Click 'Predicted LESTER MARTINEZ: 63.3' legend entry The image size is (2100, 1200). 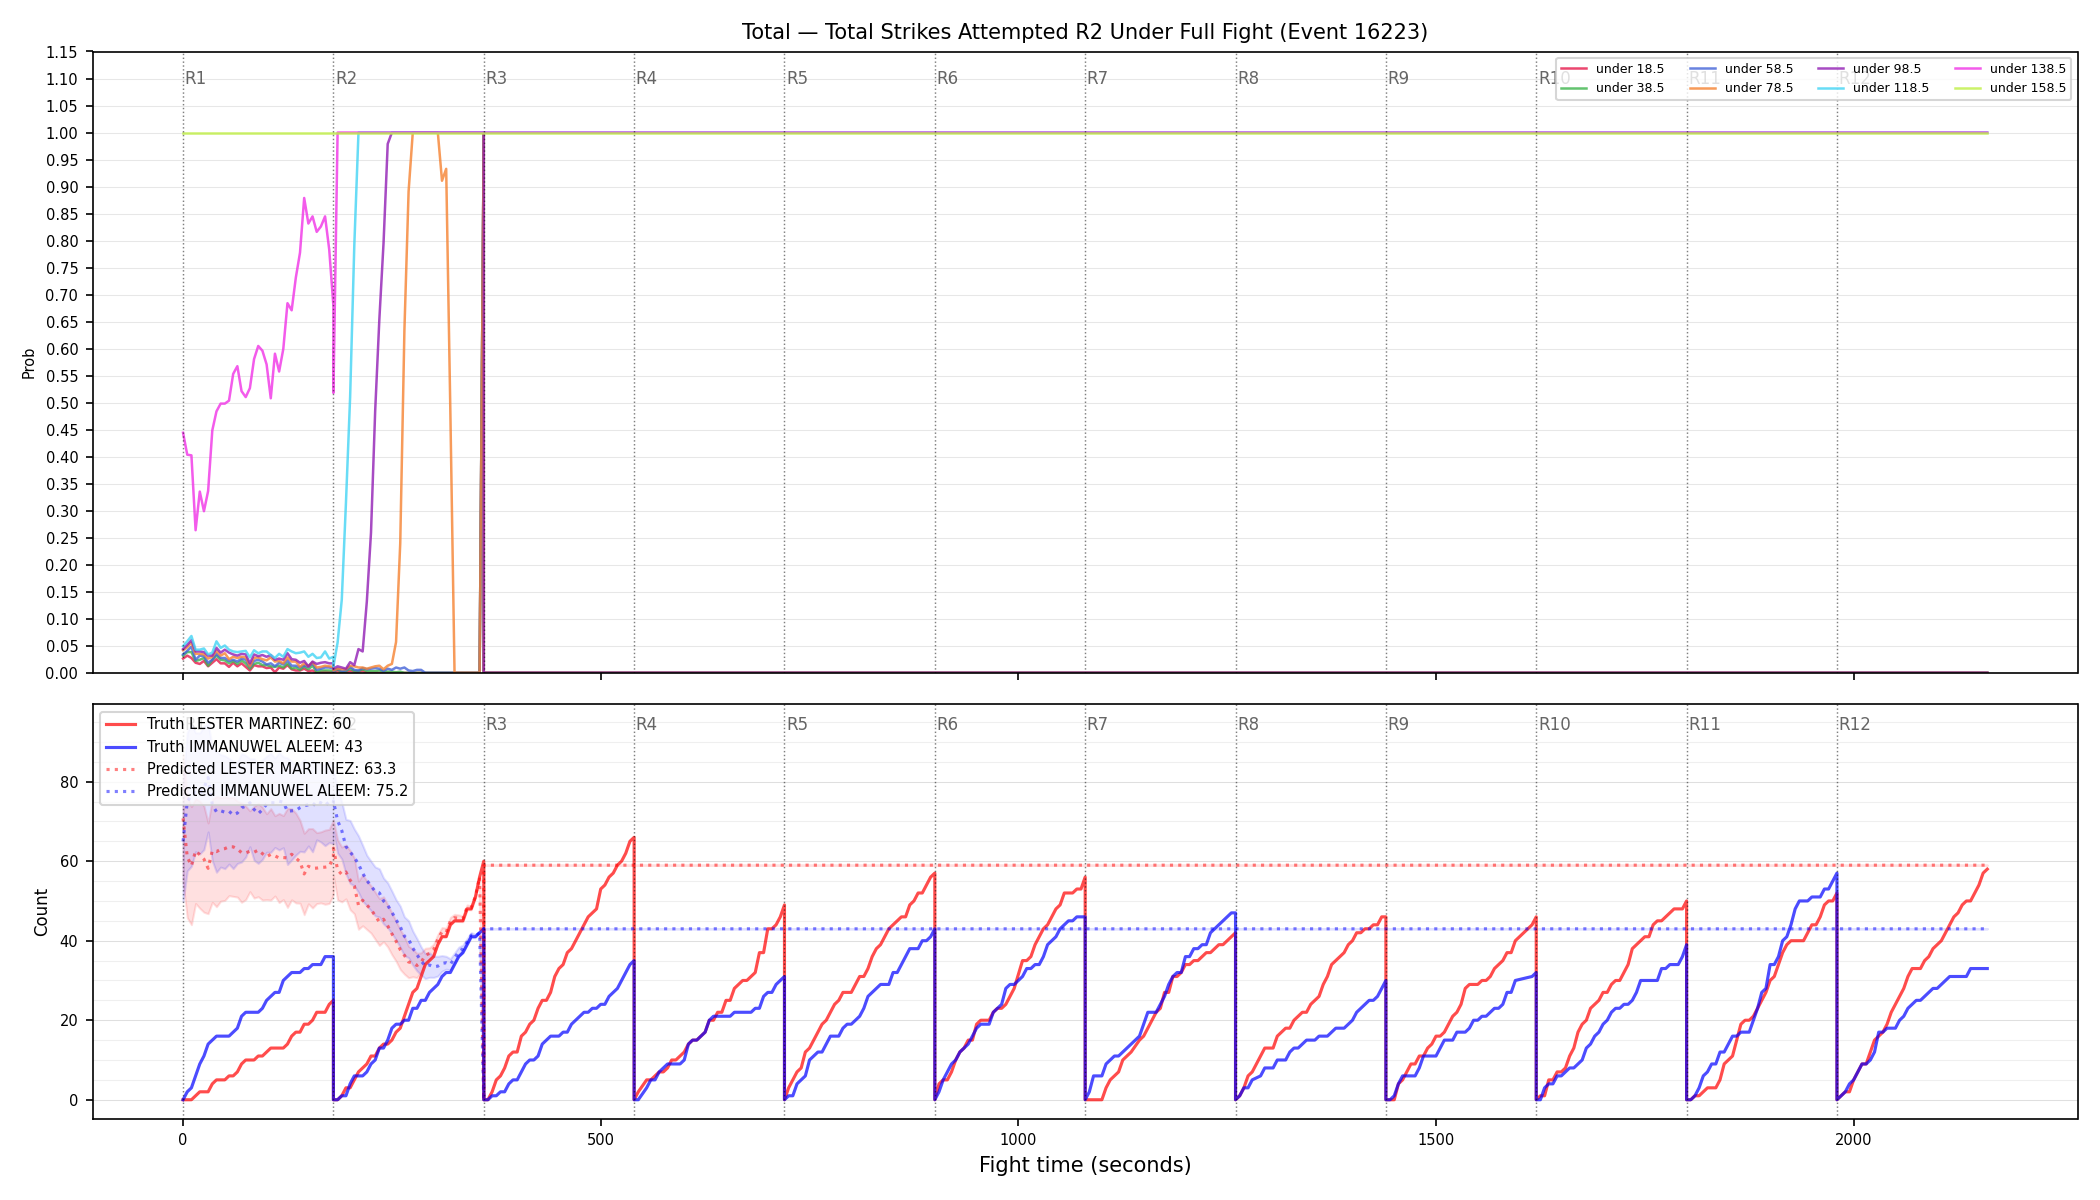(271, 769)
